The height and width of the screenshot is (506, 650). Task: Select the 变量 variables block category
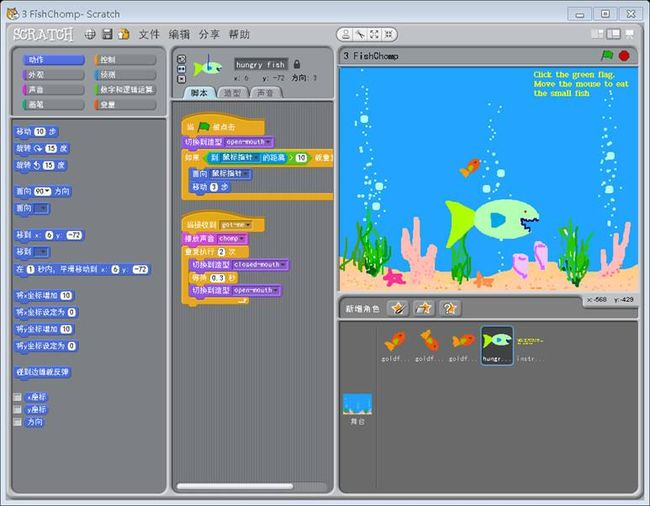coord(126,104)
